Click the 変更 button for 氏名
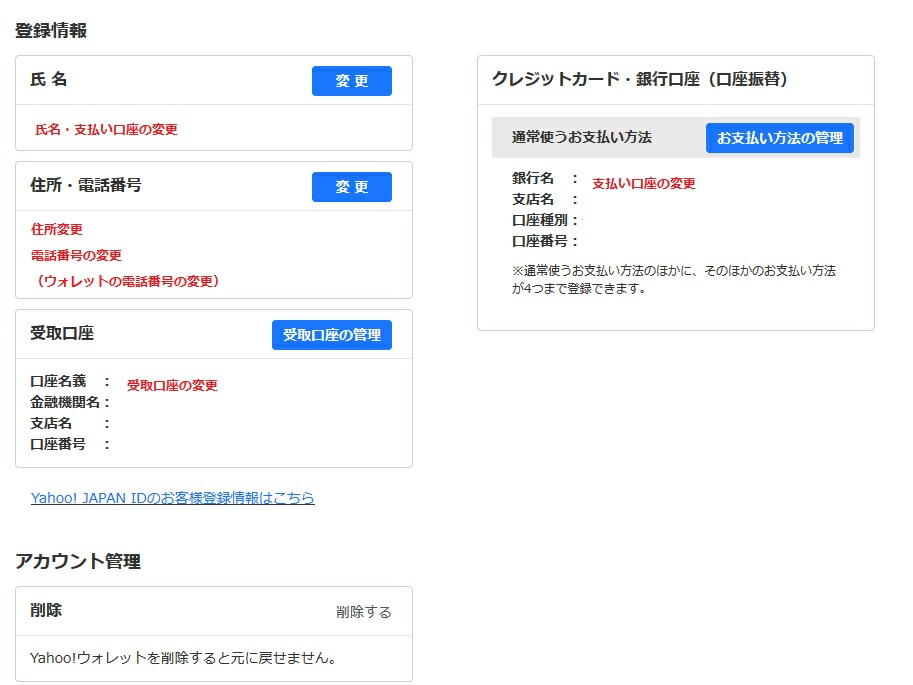Screen dimensions: 913x685 coord(351,81)
